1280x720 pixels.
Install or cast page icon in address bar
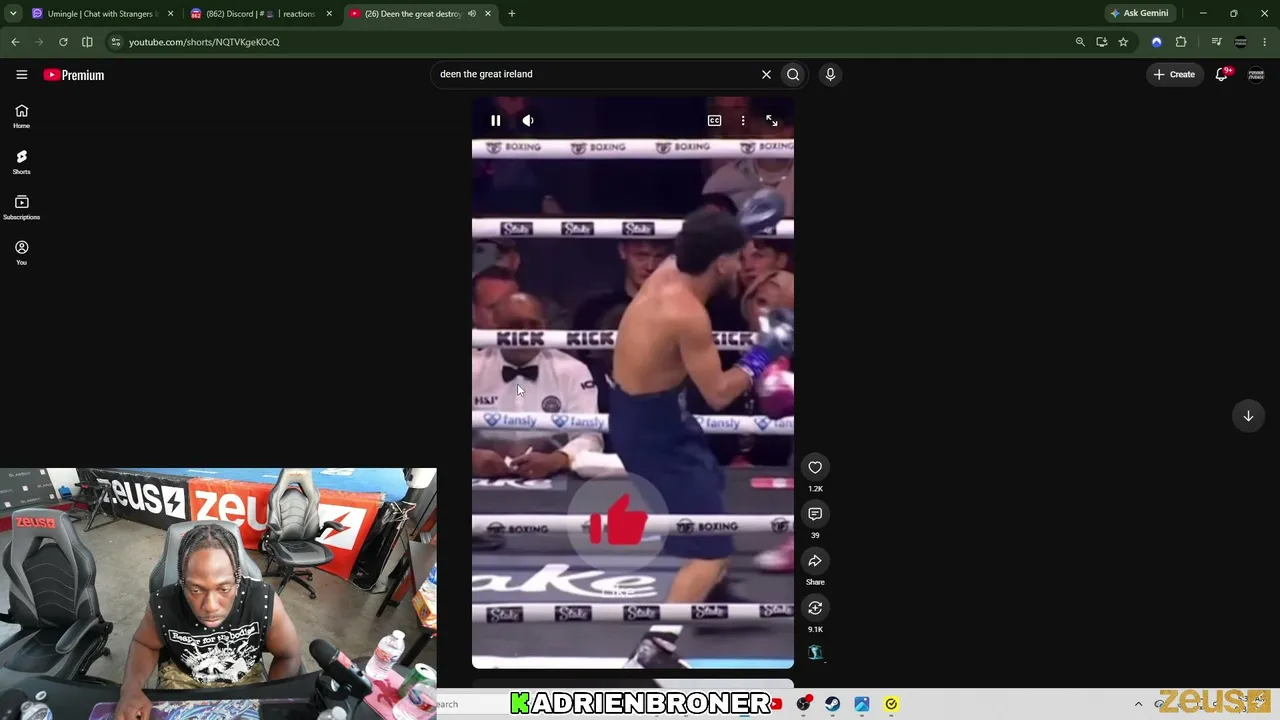pos(1101,42)
